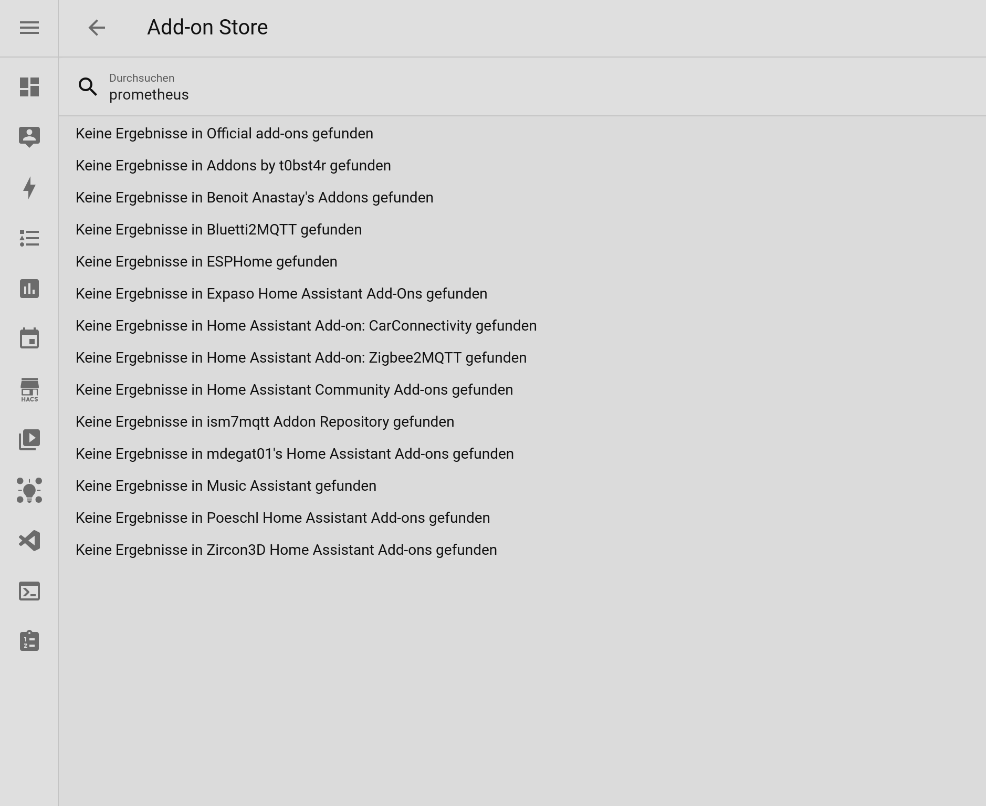986x806 pixels.
Task: Open the To-do clipboard list icon
Action: (x=29, y=641)
